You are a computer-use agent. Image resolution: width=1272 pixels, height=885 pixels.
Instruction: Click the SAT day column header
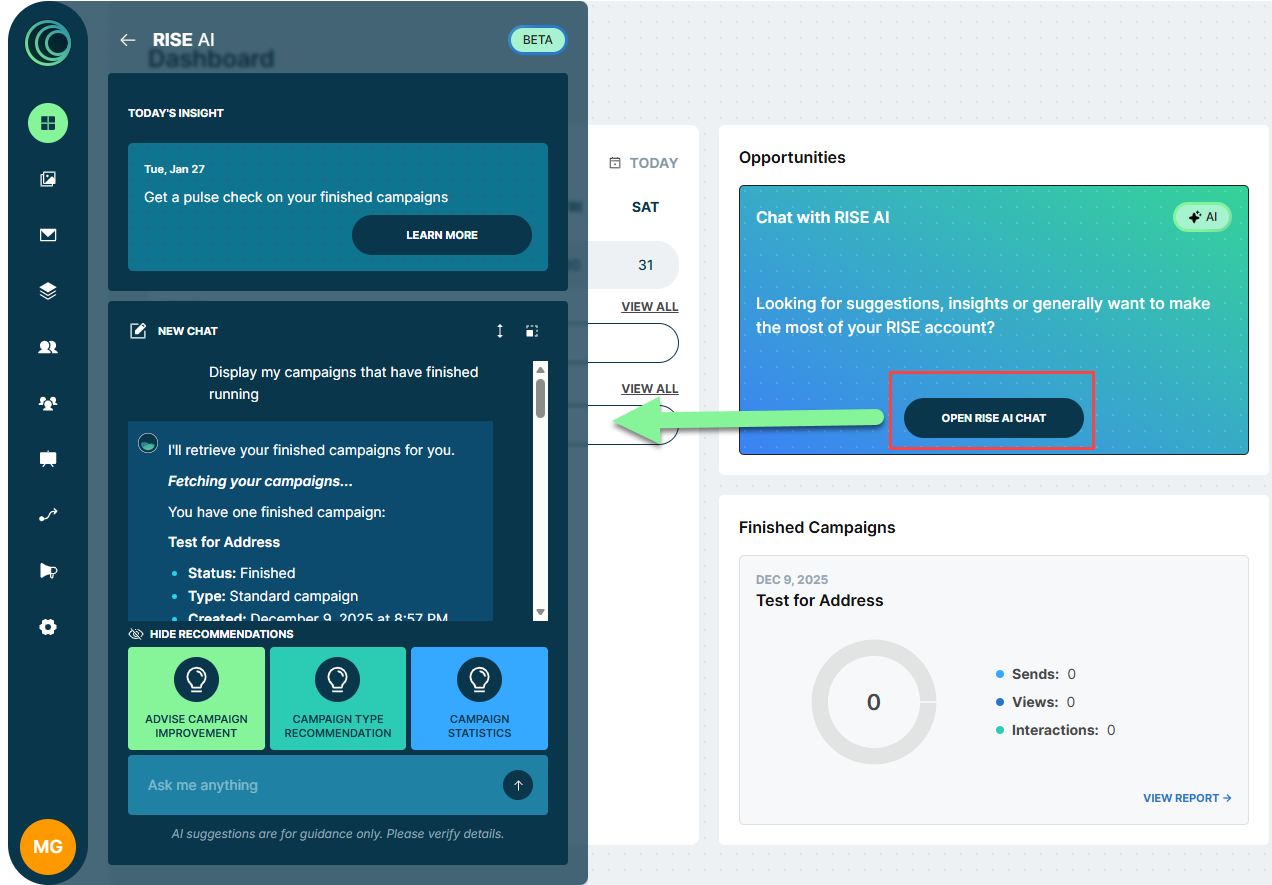click(x=646, y=207)
